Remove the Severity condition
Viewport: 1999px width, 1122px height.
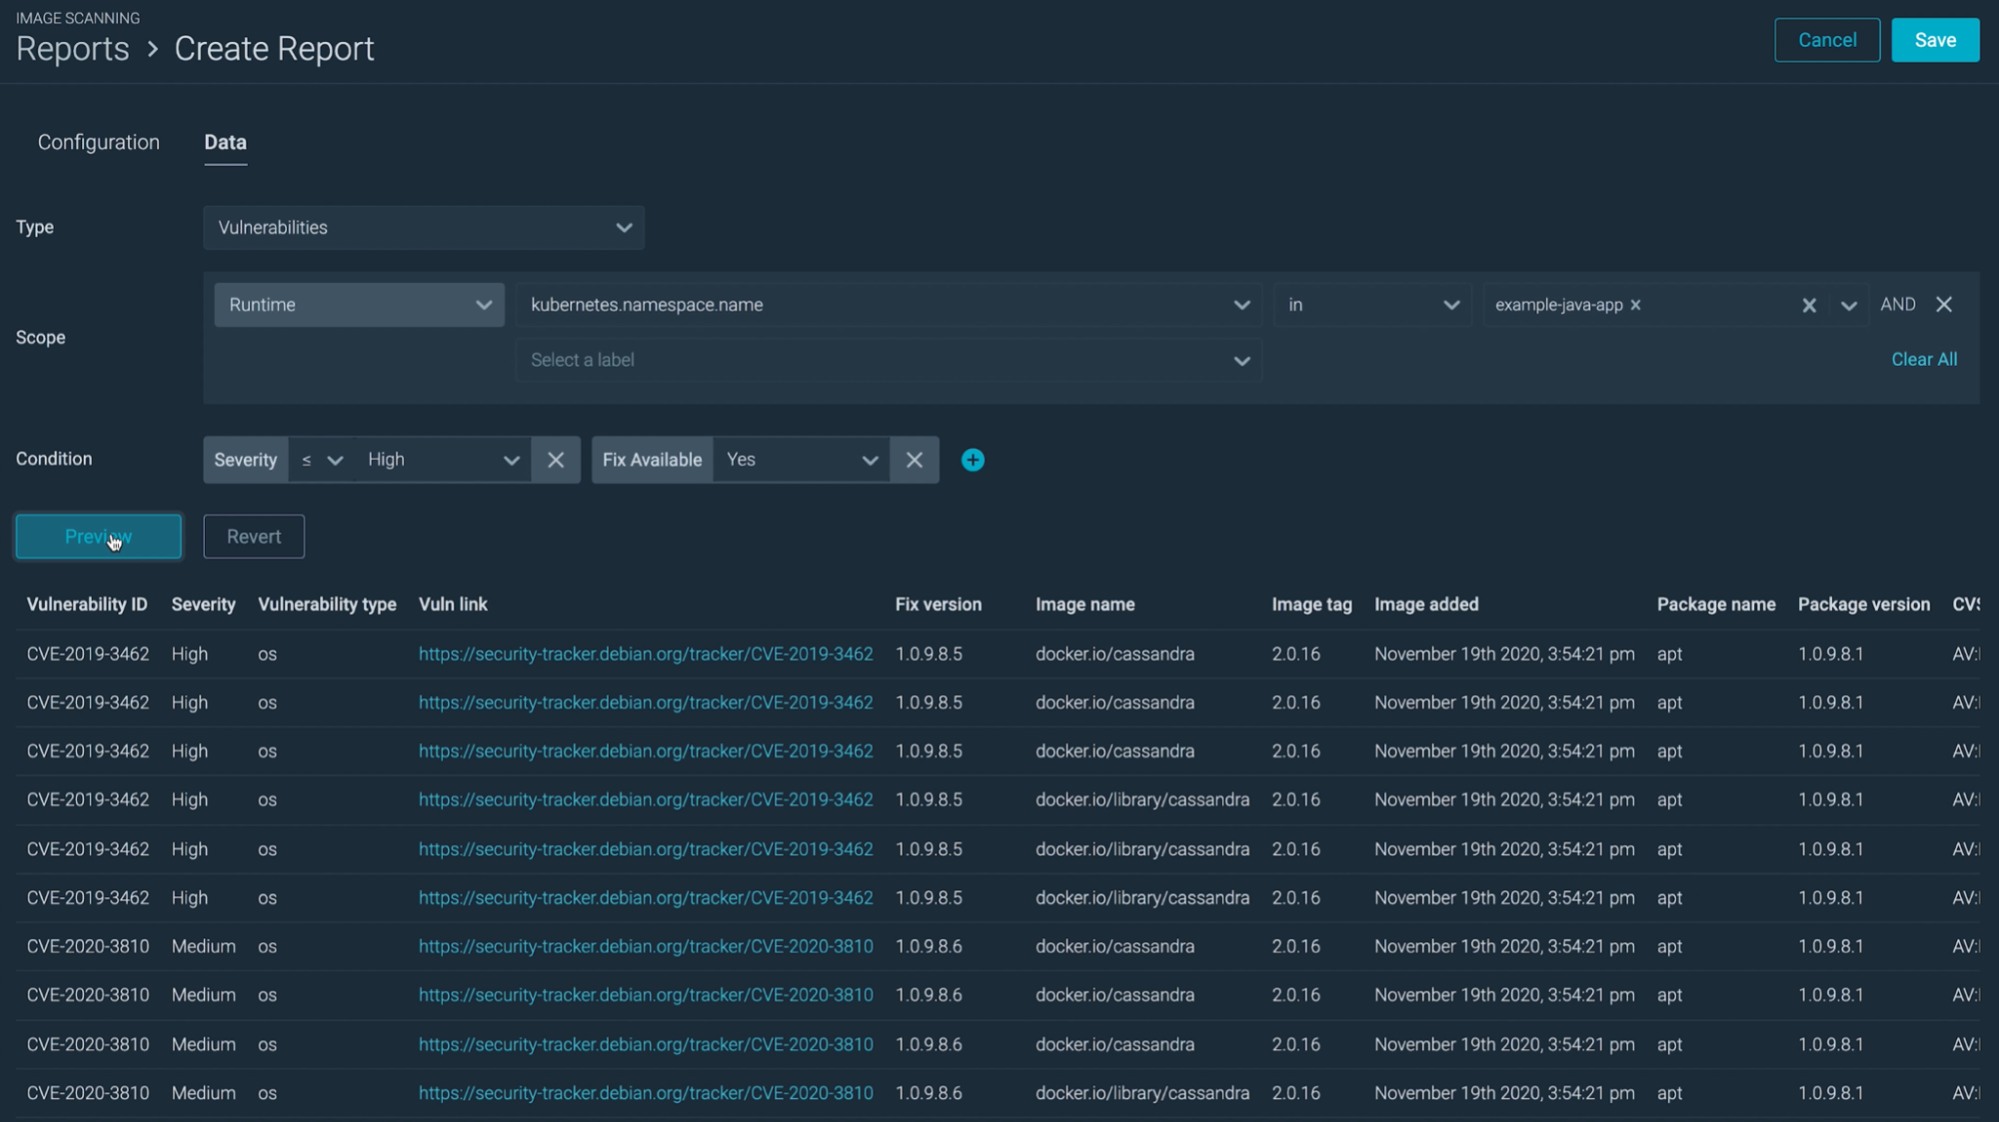coord(556,460)
